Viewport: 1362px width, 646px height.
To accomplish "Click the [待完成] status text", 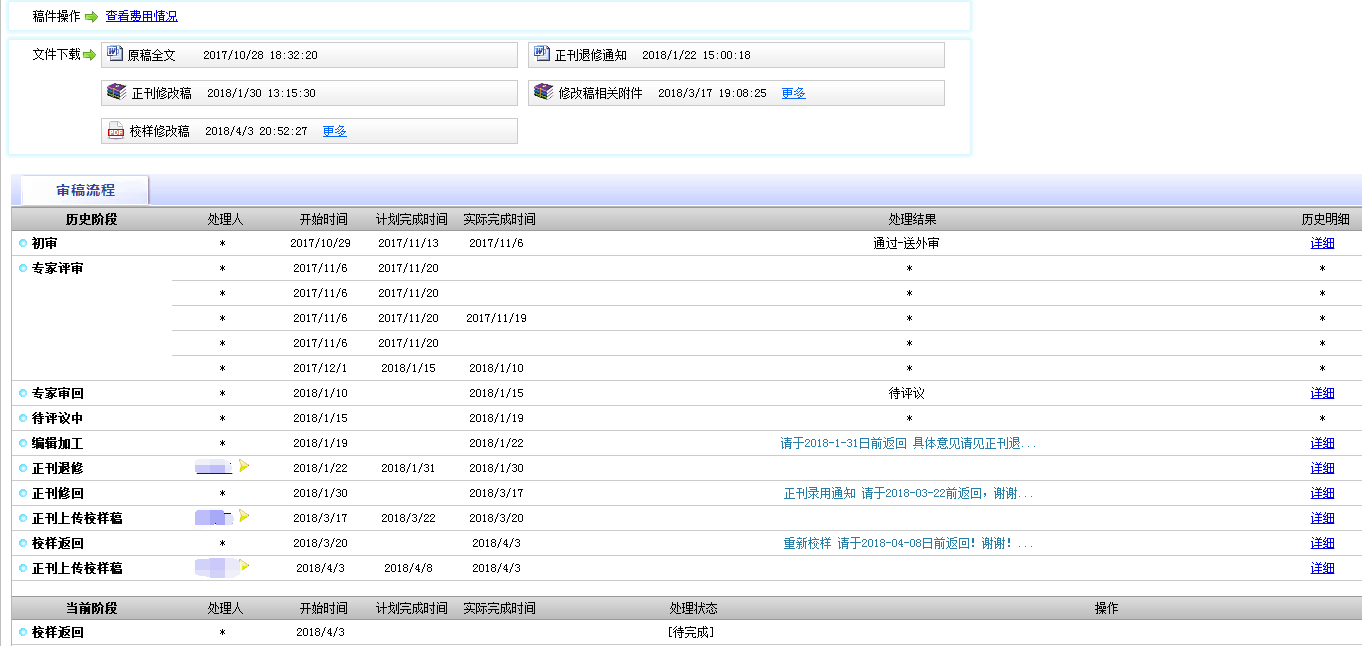I will [692, 632].
